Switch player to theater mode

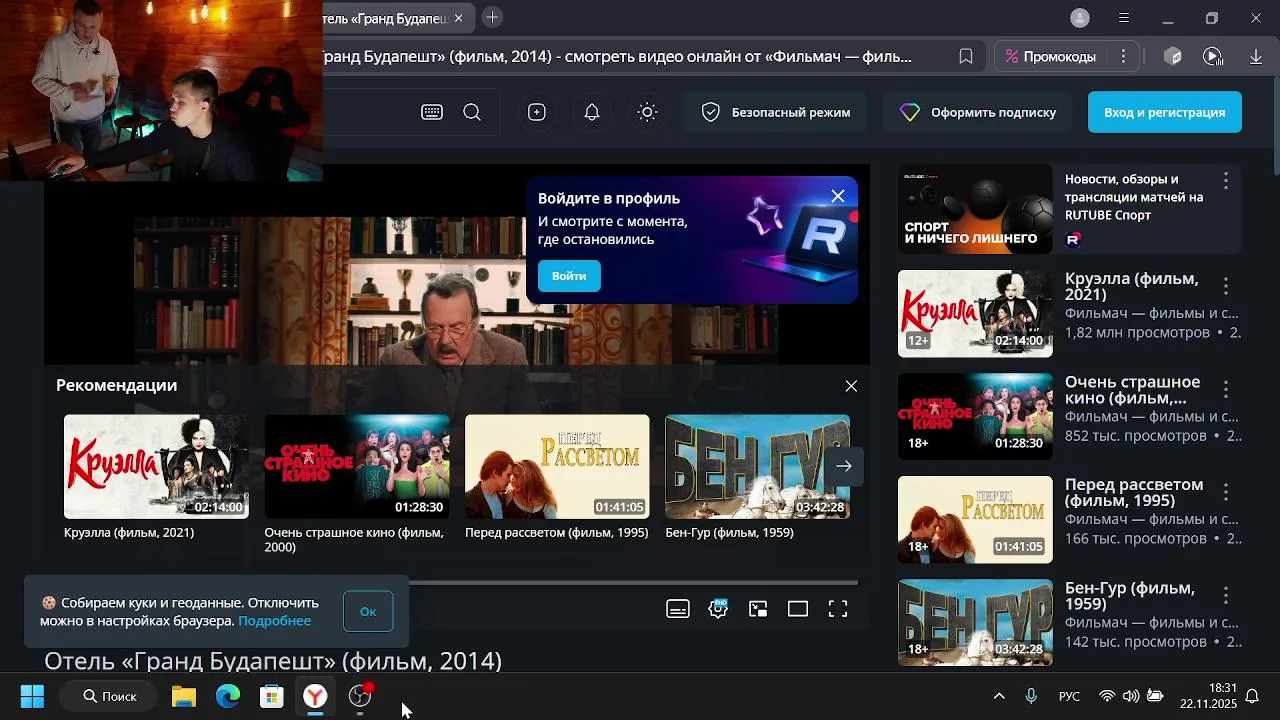pyautogui.click(x=798, y=609)
